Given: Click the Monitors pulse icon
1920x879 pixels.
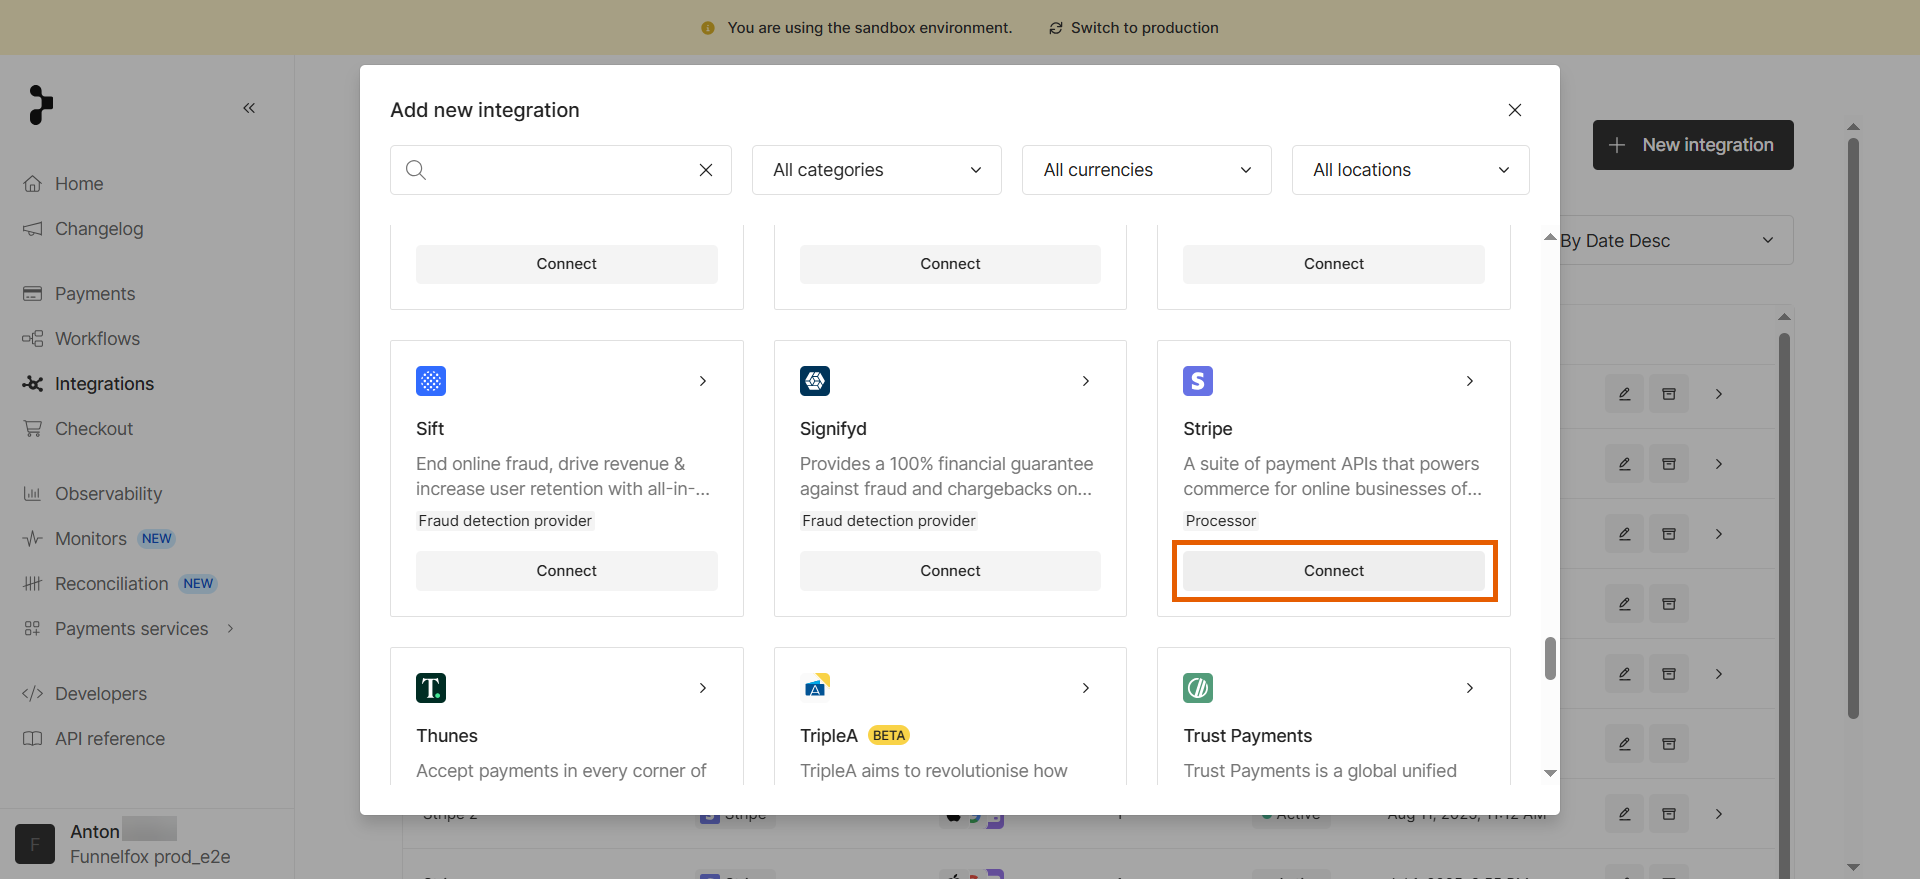Looking at the screenshot, I should coord(33,539).
